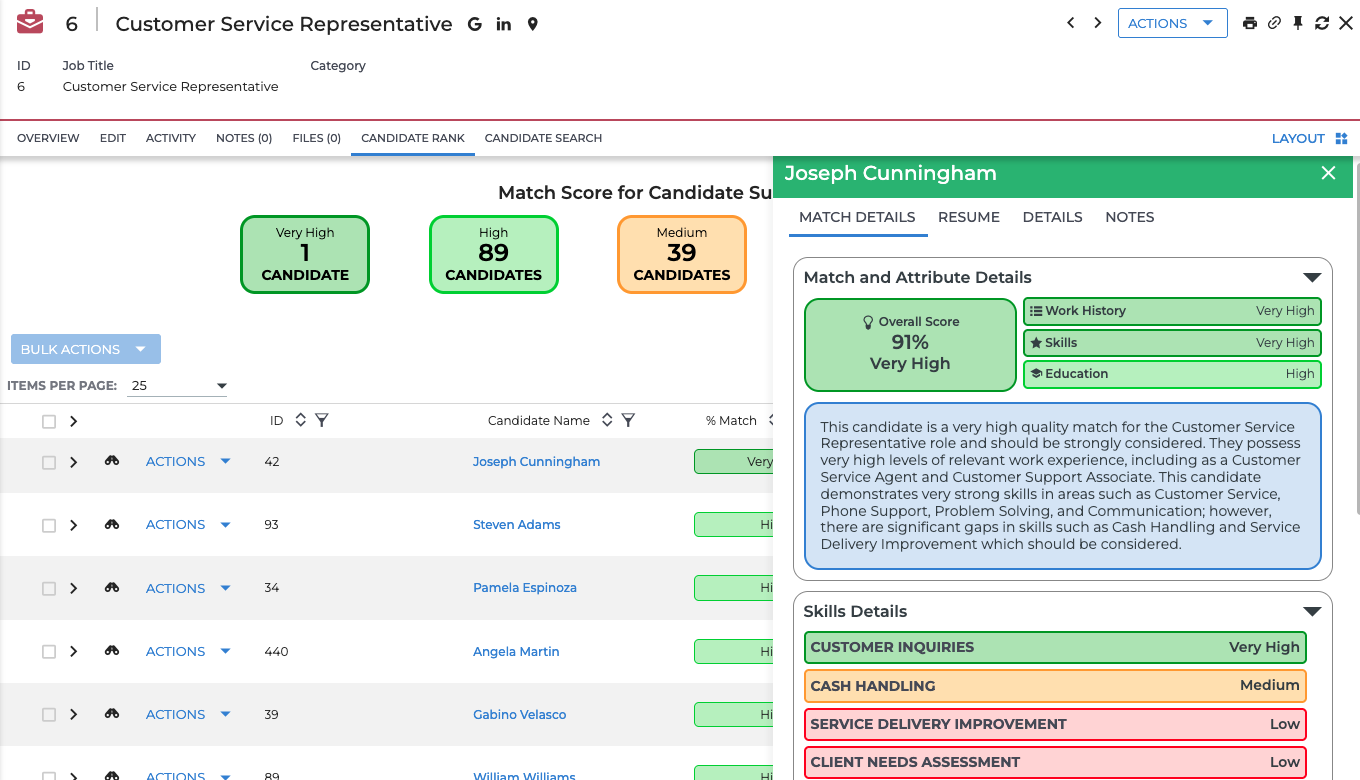
Task: Open ACTIONS menu for Pamela Espinoza
Action: tap(188, 588)
